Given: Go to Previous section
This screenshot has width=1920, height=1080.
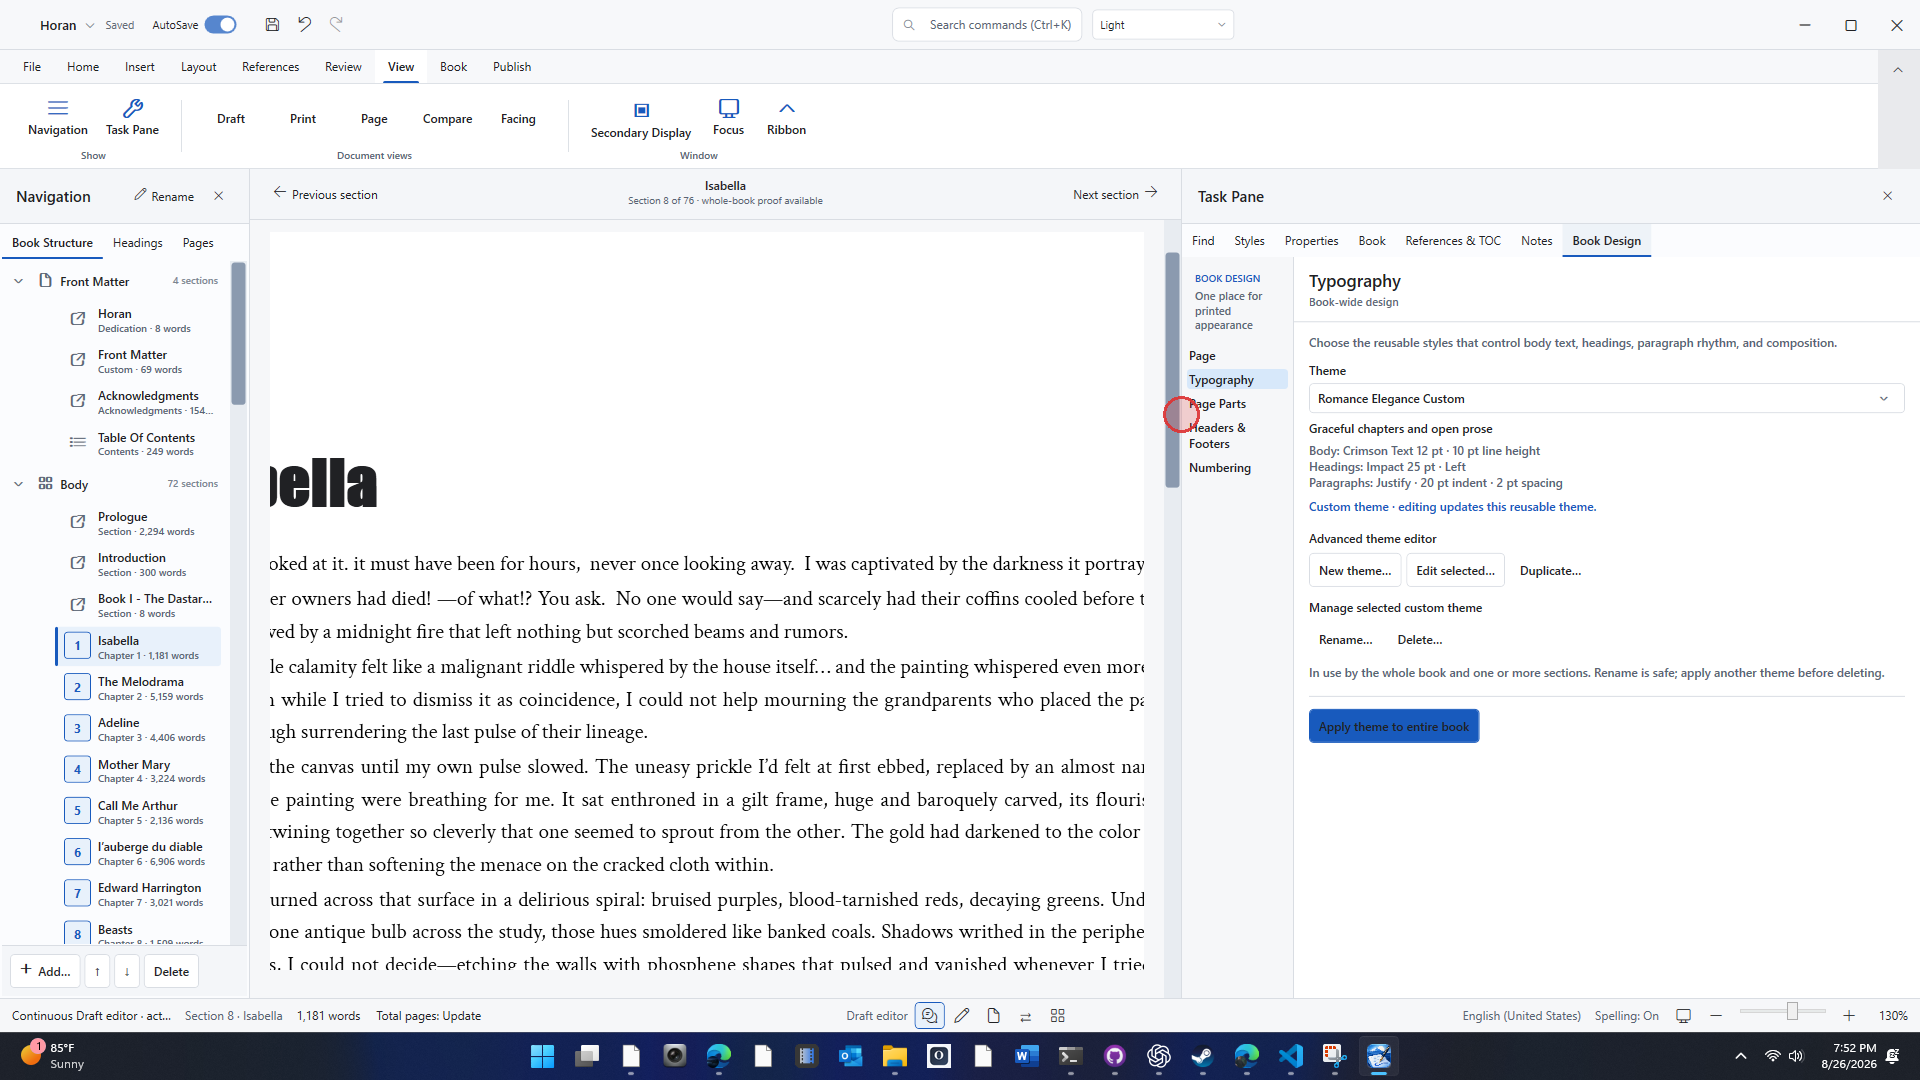Looking at the screenshot, I should coord(325,194).
